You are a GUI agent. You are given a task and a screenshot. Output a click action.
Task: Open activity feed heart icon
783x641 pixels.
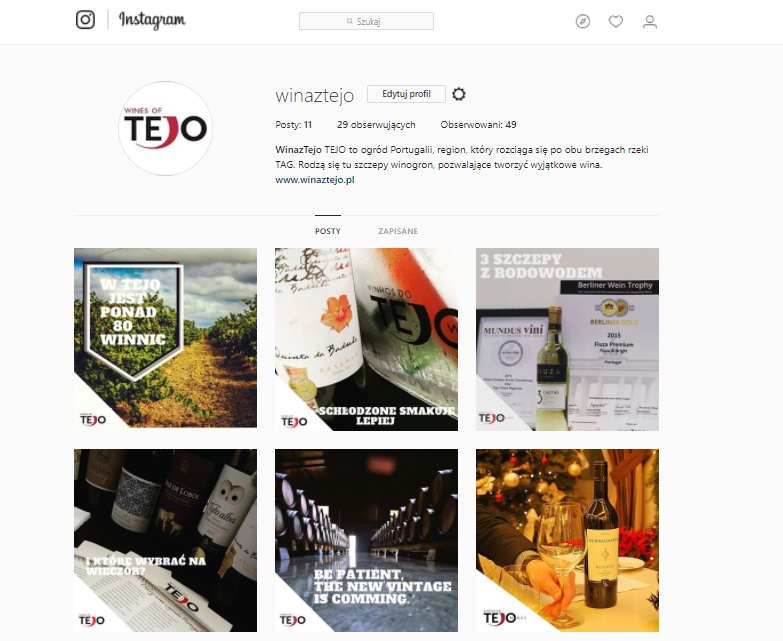pos(616,21)
